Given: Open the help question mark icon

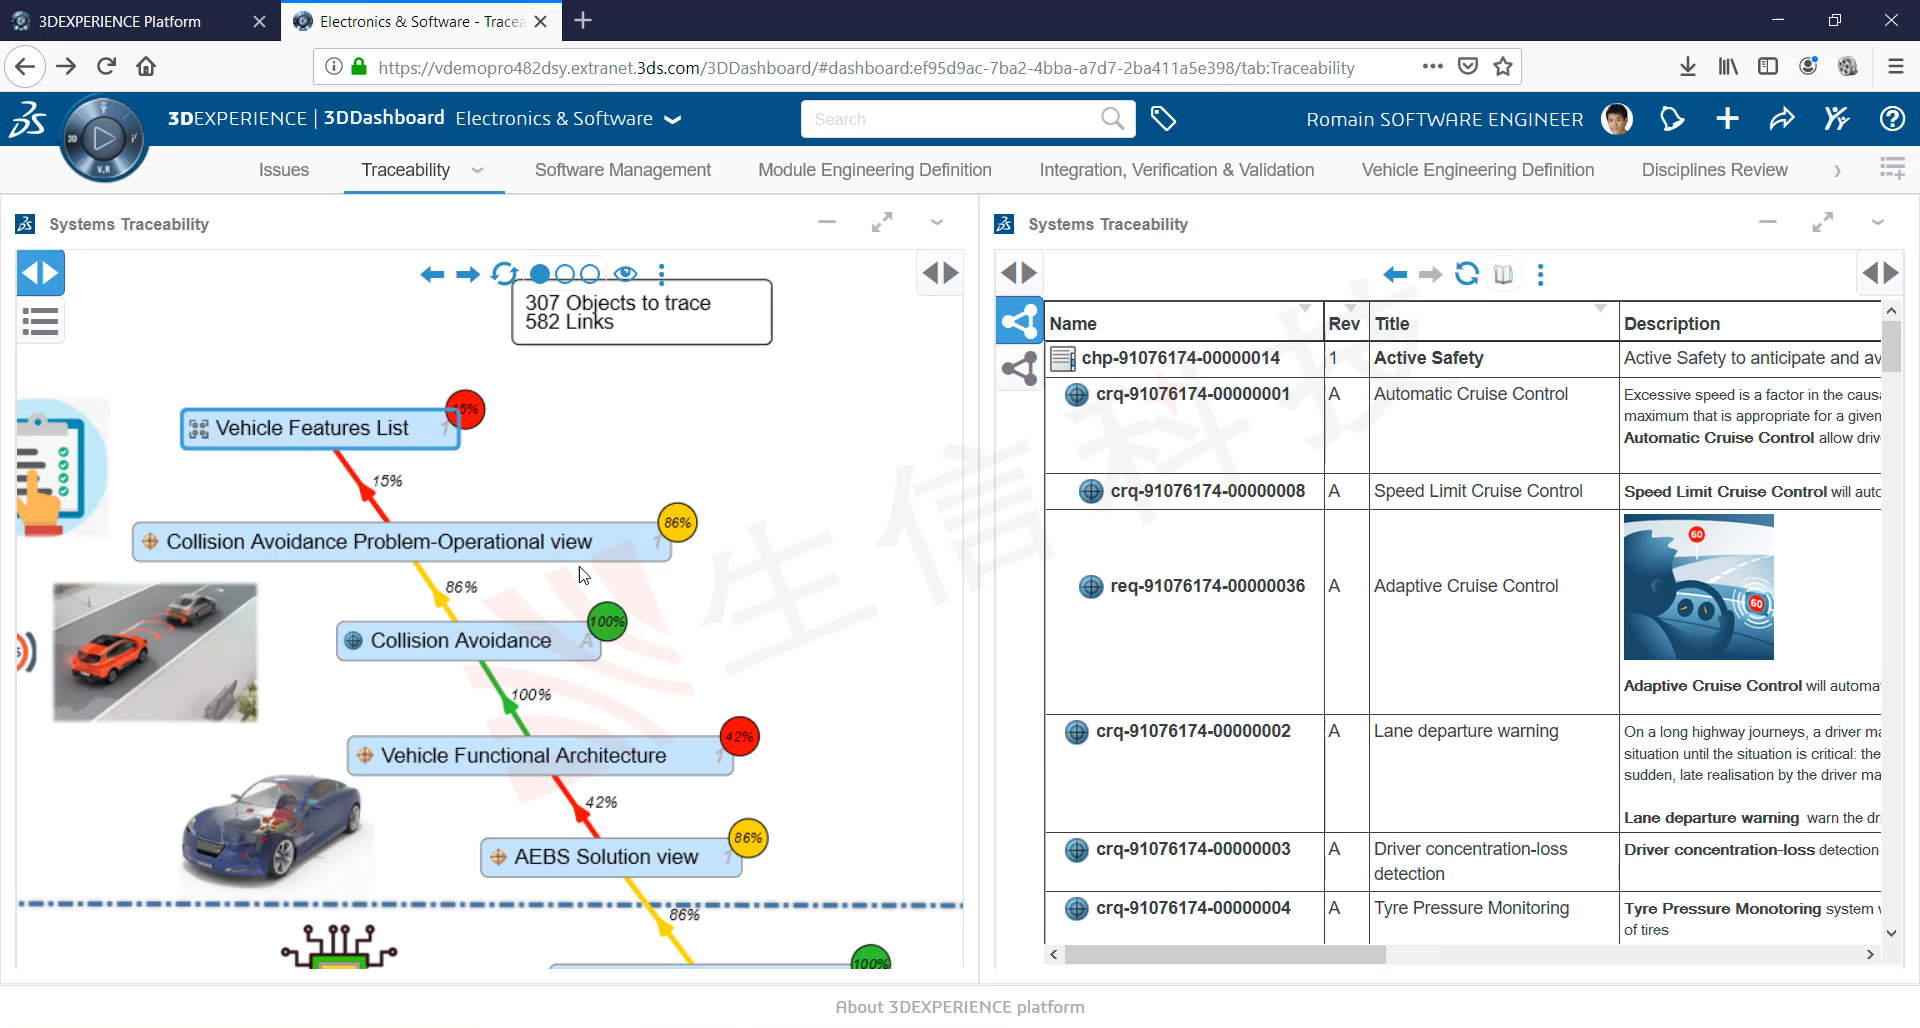Looking at the screenshot, I should (x=1892, y=119).
